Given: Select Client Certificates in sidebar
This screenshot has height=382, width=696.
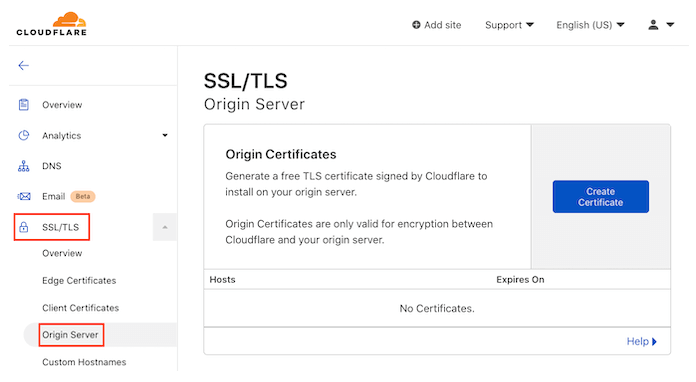Looking at the screenshot, I should coord(80,308).
